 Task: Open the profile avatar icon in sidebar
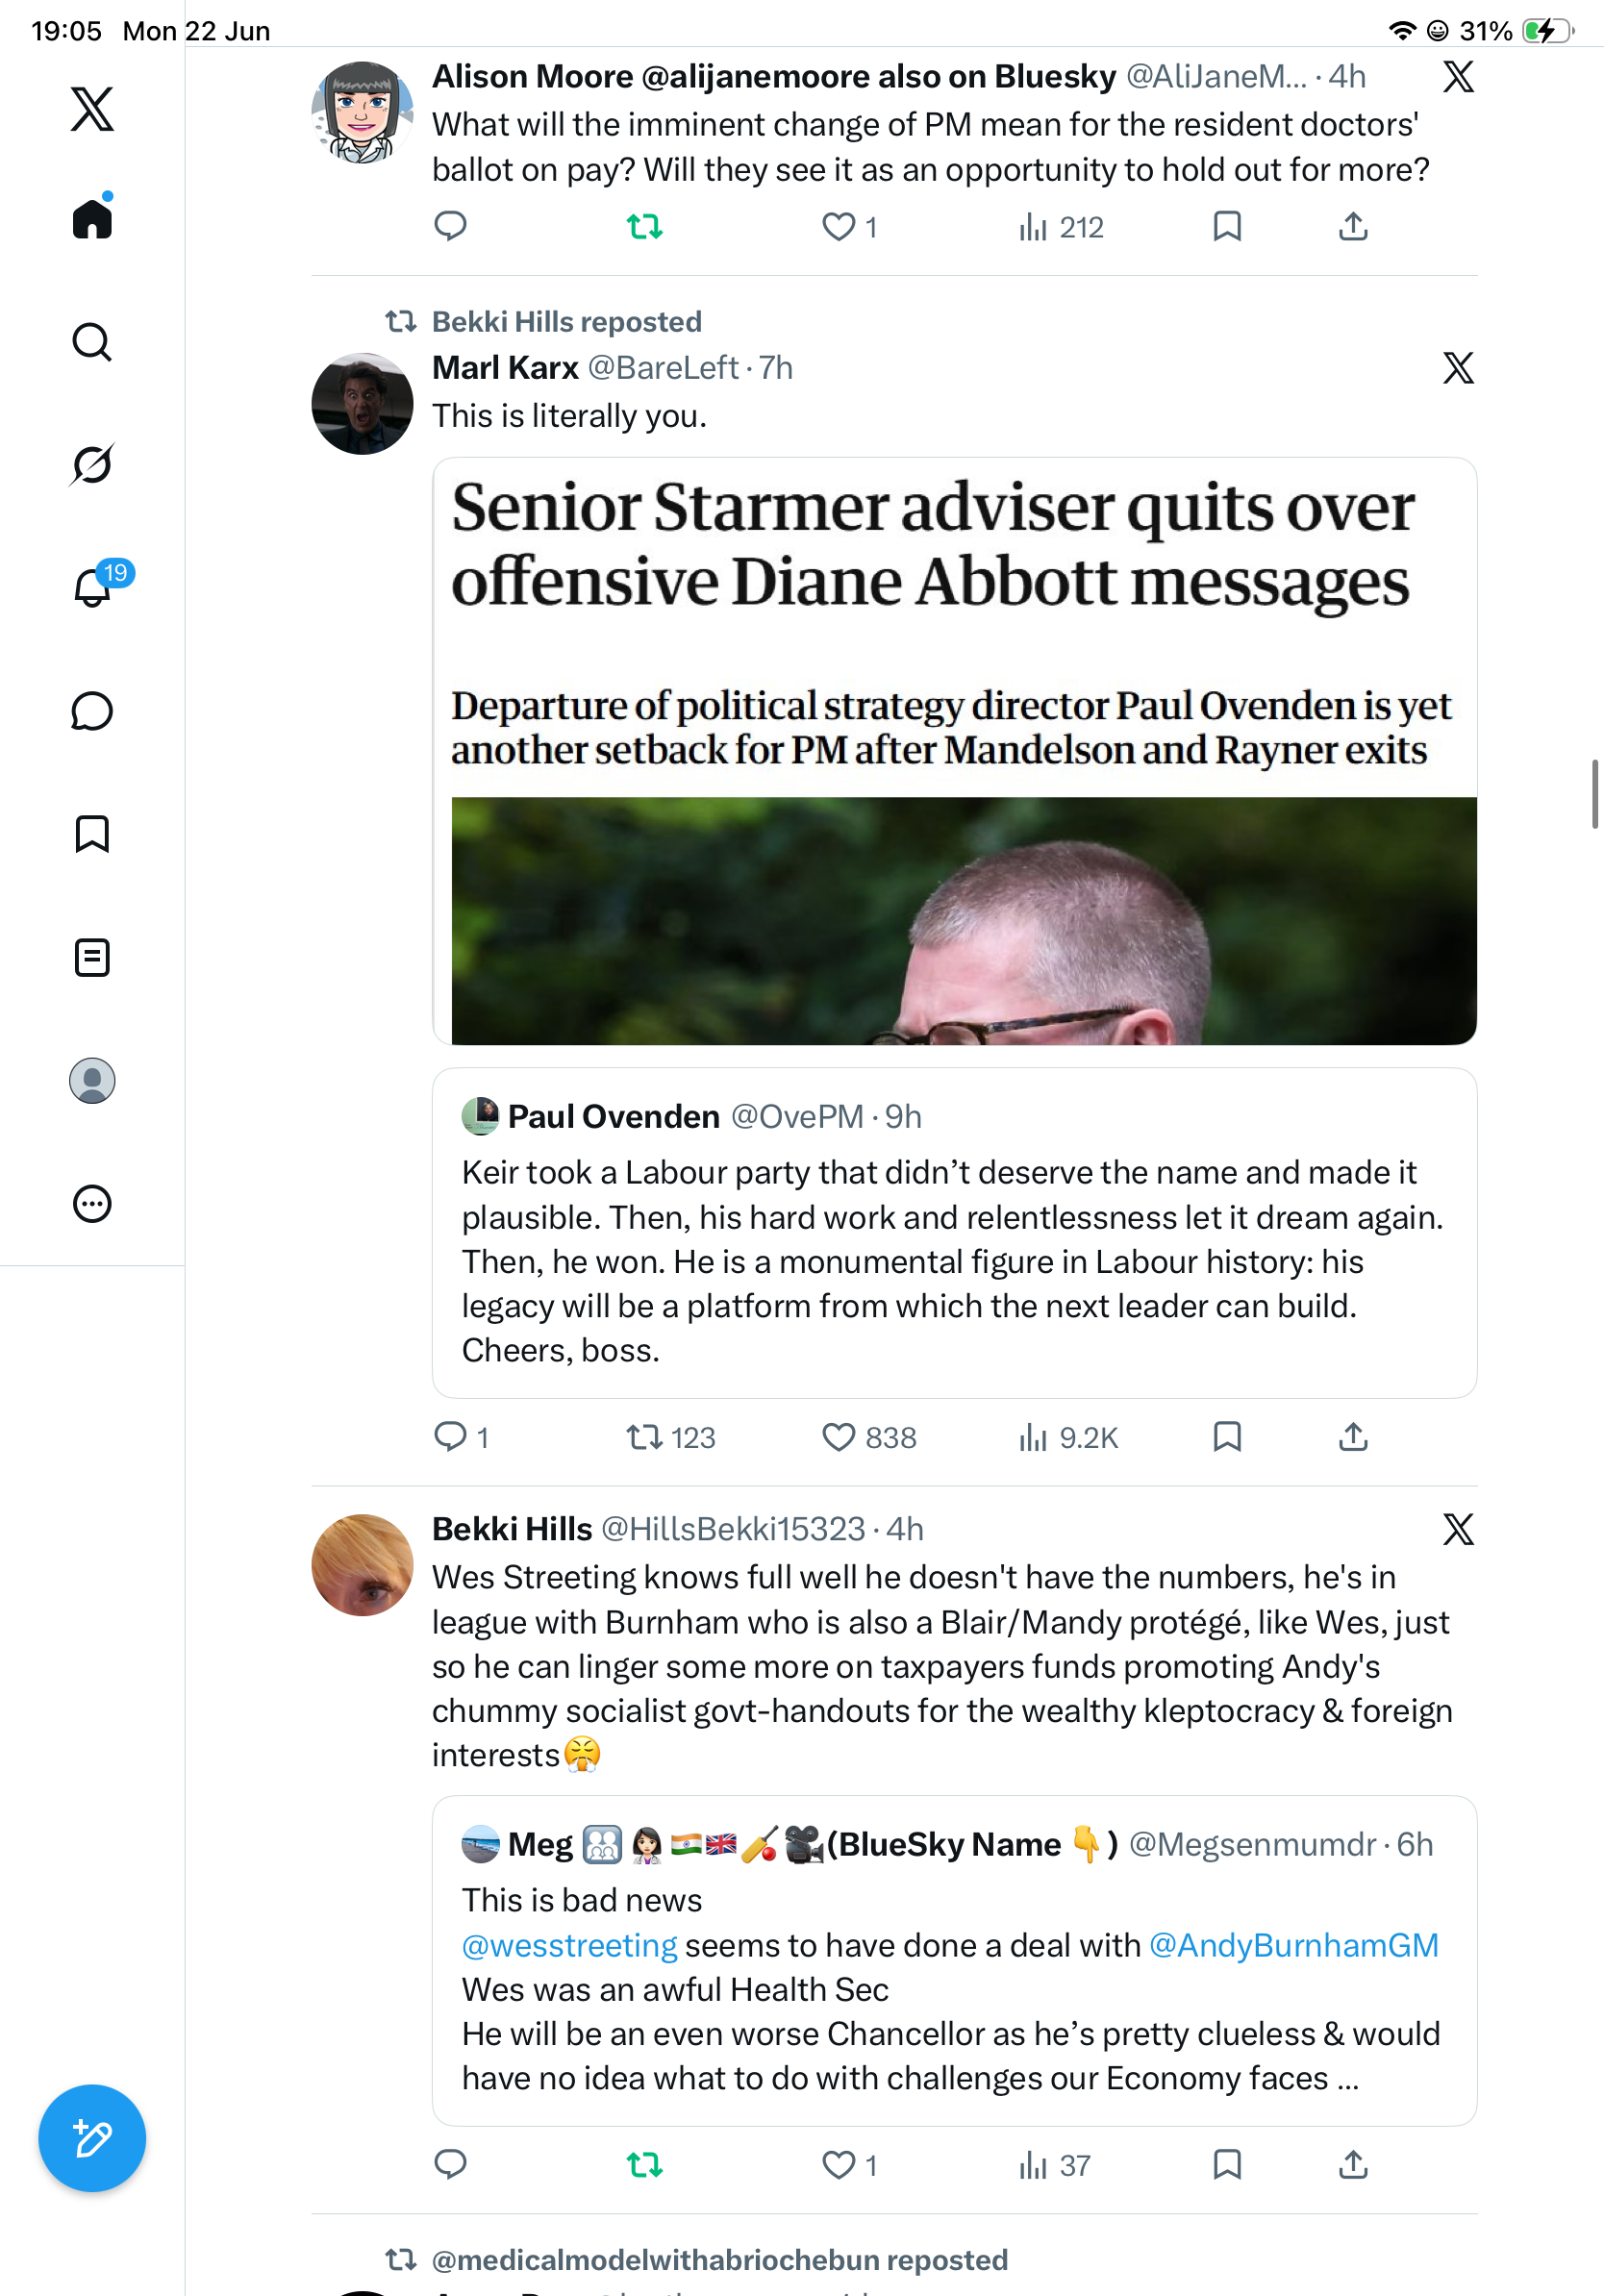[92, 1081]
